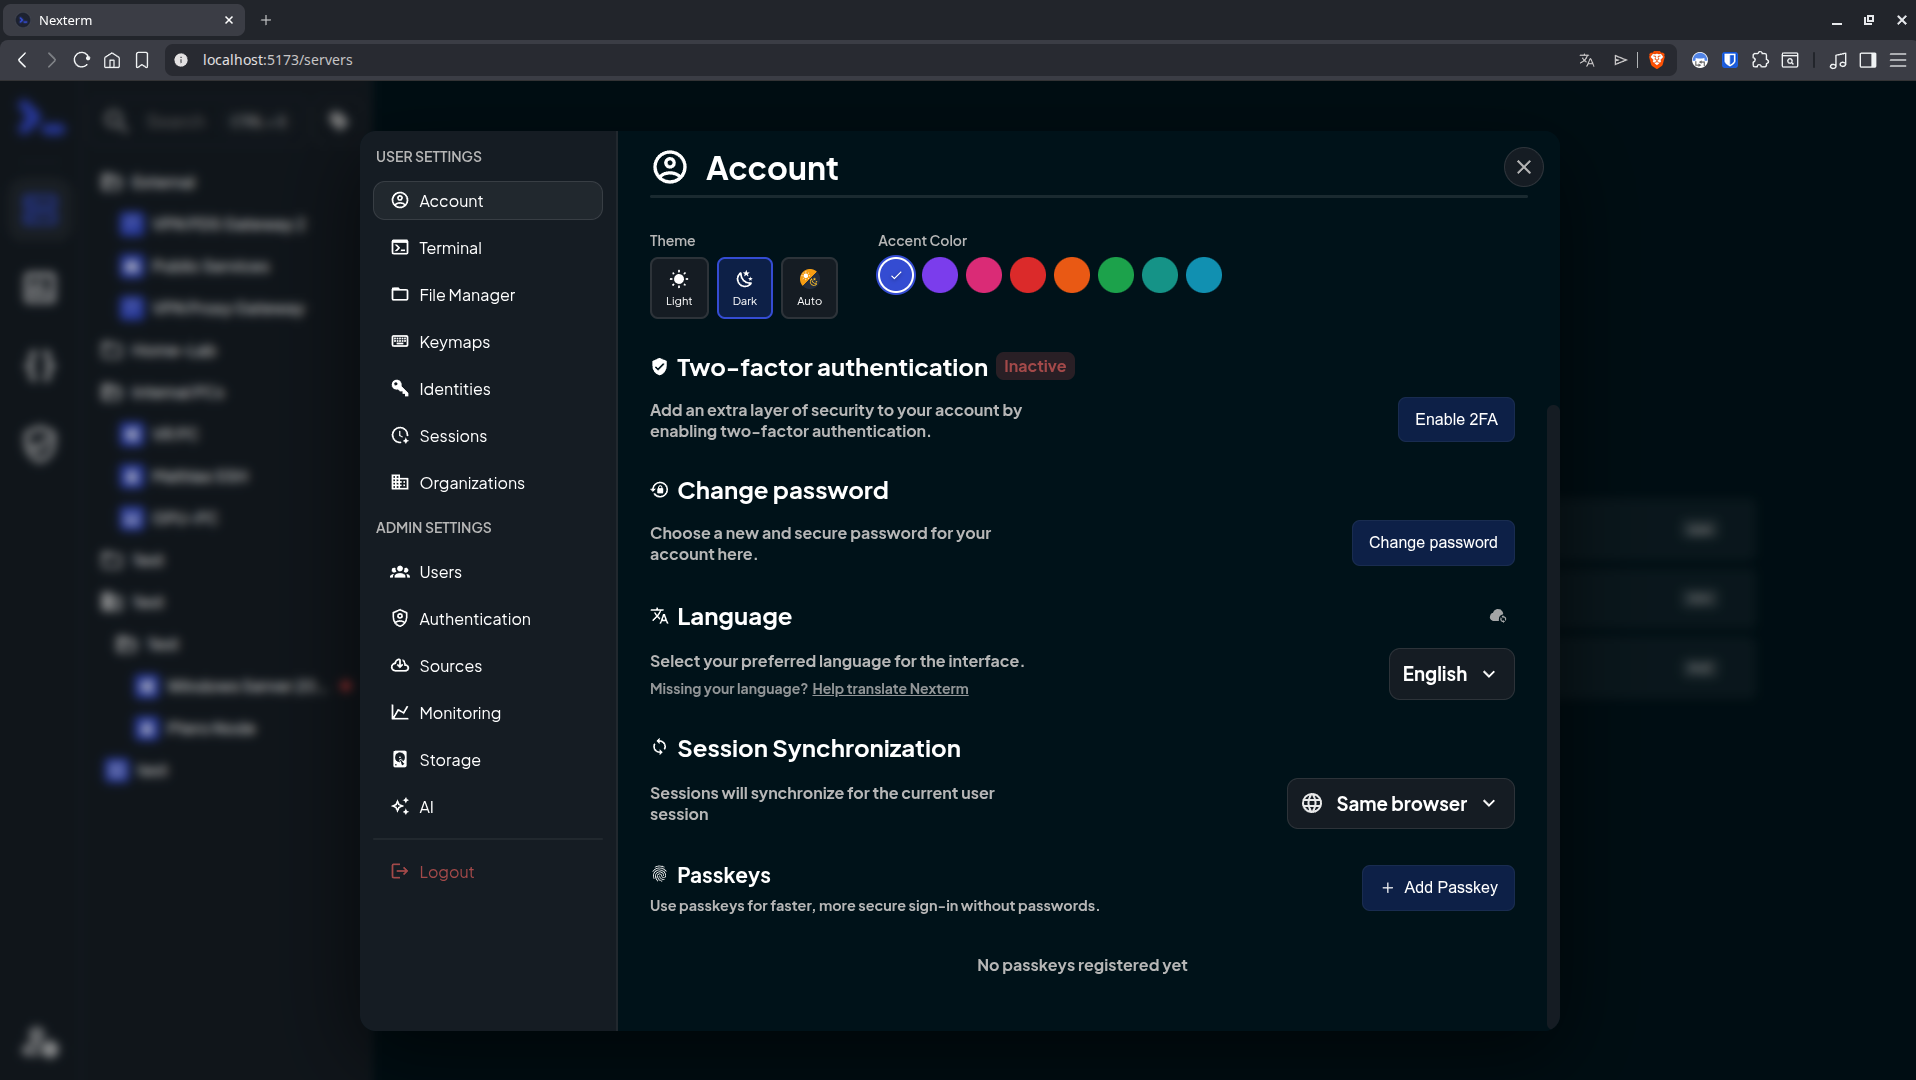Open browser extensions puzzle icon
The height and width of the screenshot is (1080, 1916).
point(1760,60)
